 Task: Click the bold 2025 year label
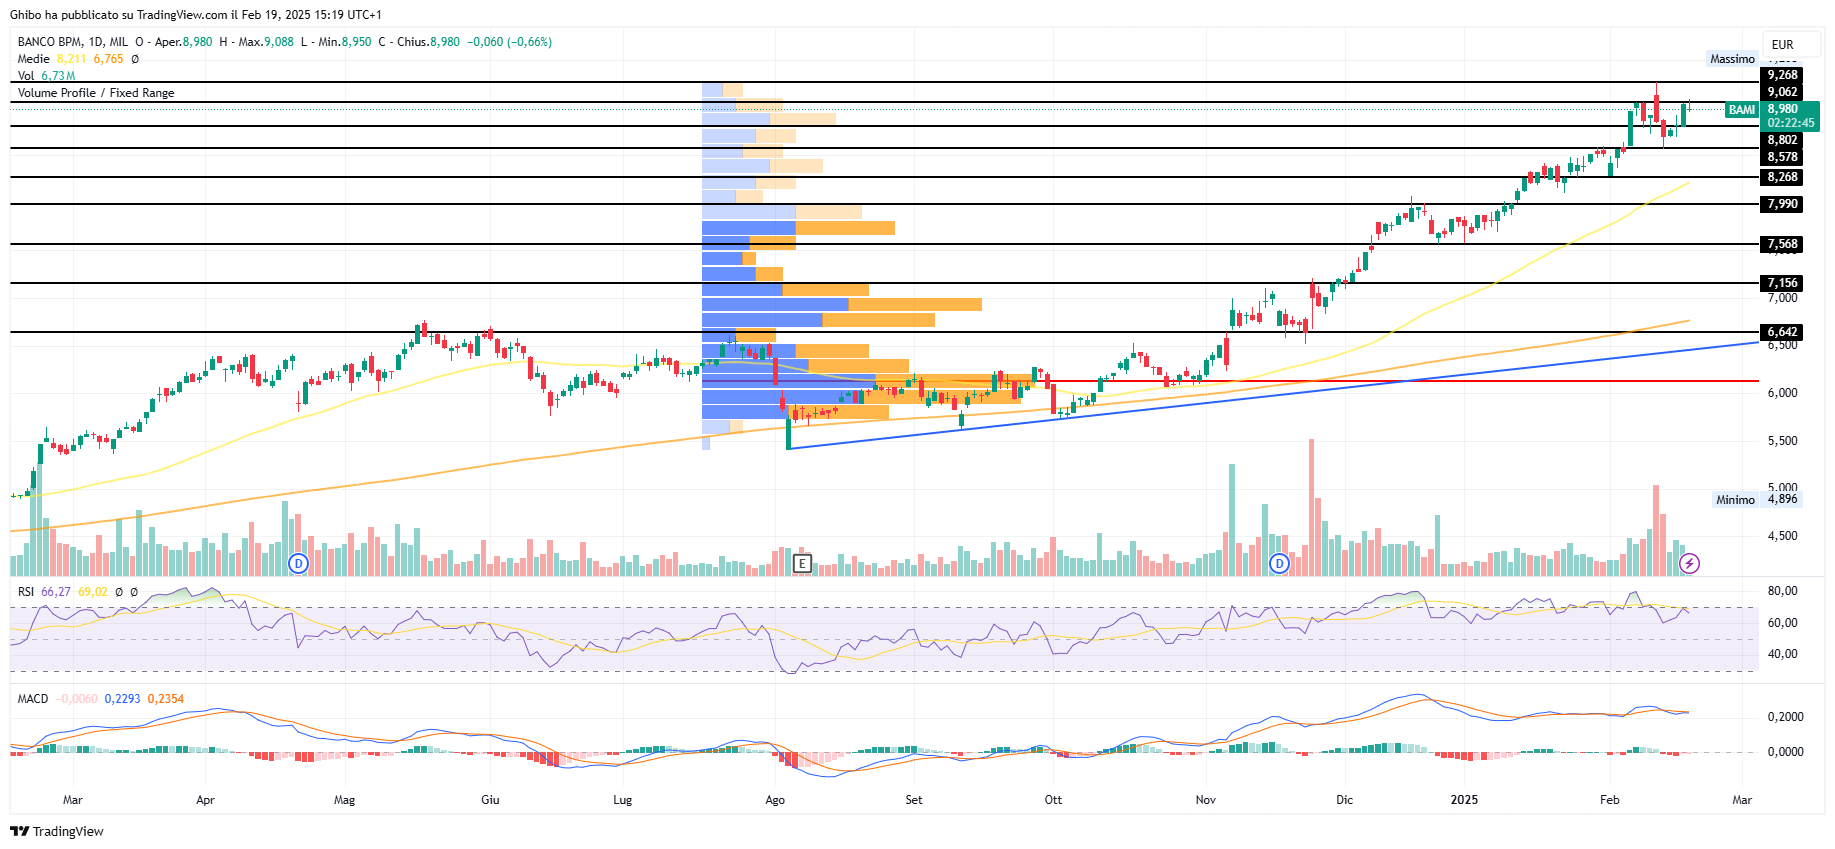[x=1464, y=800]
